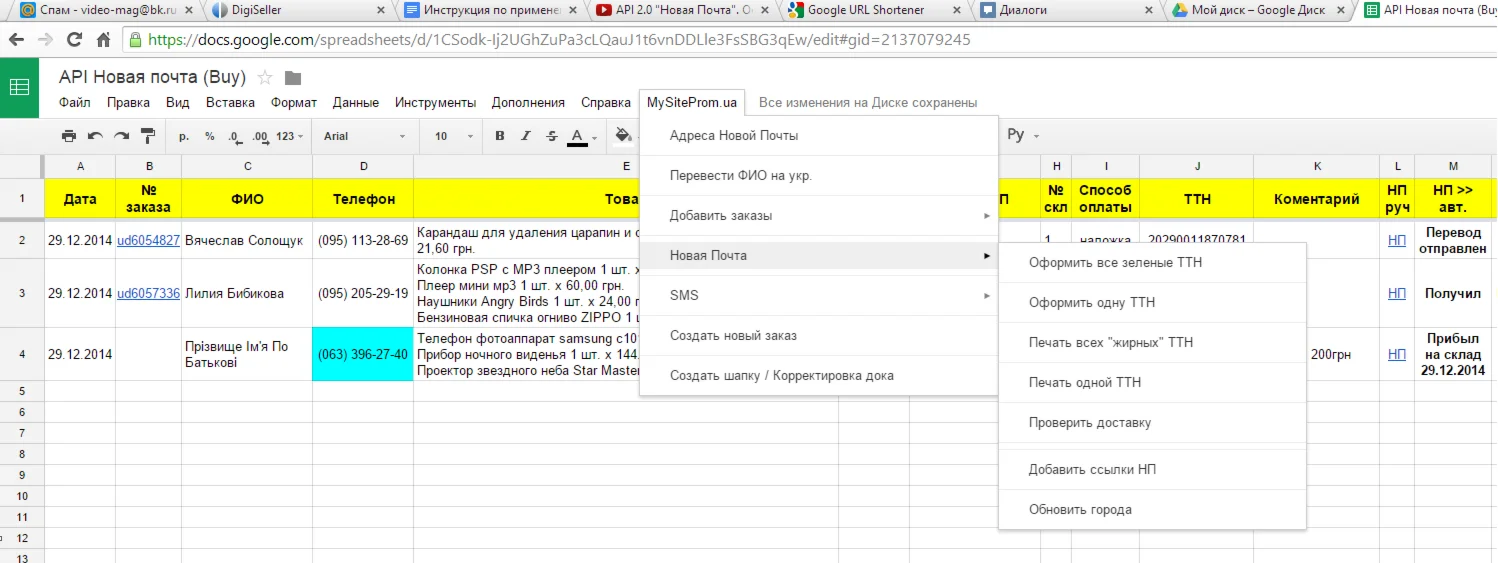Screen dimensions: 1498x563
Task: Open the Правка menu
Action: 128,103
